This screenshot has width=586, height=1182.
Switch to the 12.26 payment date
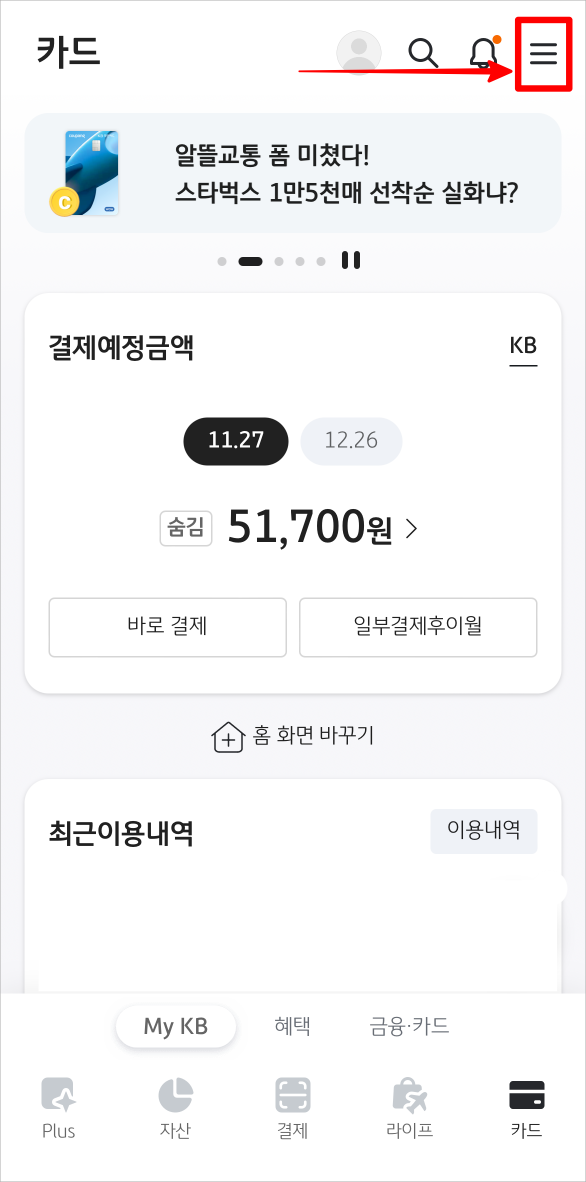(x=351, y=440)
